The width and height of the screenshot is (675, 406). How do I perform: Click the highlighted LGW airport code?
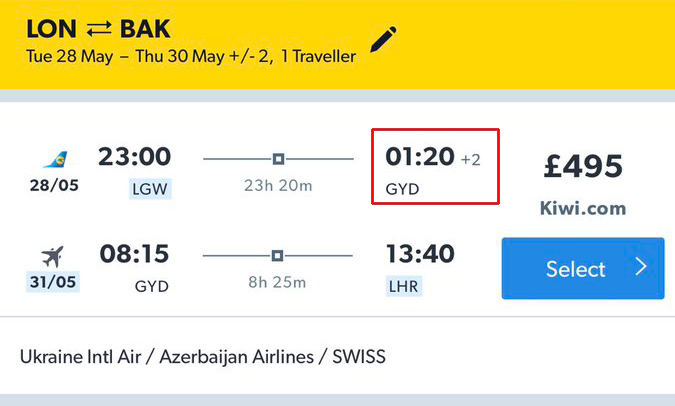pyautogui.click(x=150, y=189)
